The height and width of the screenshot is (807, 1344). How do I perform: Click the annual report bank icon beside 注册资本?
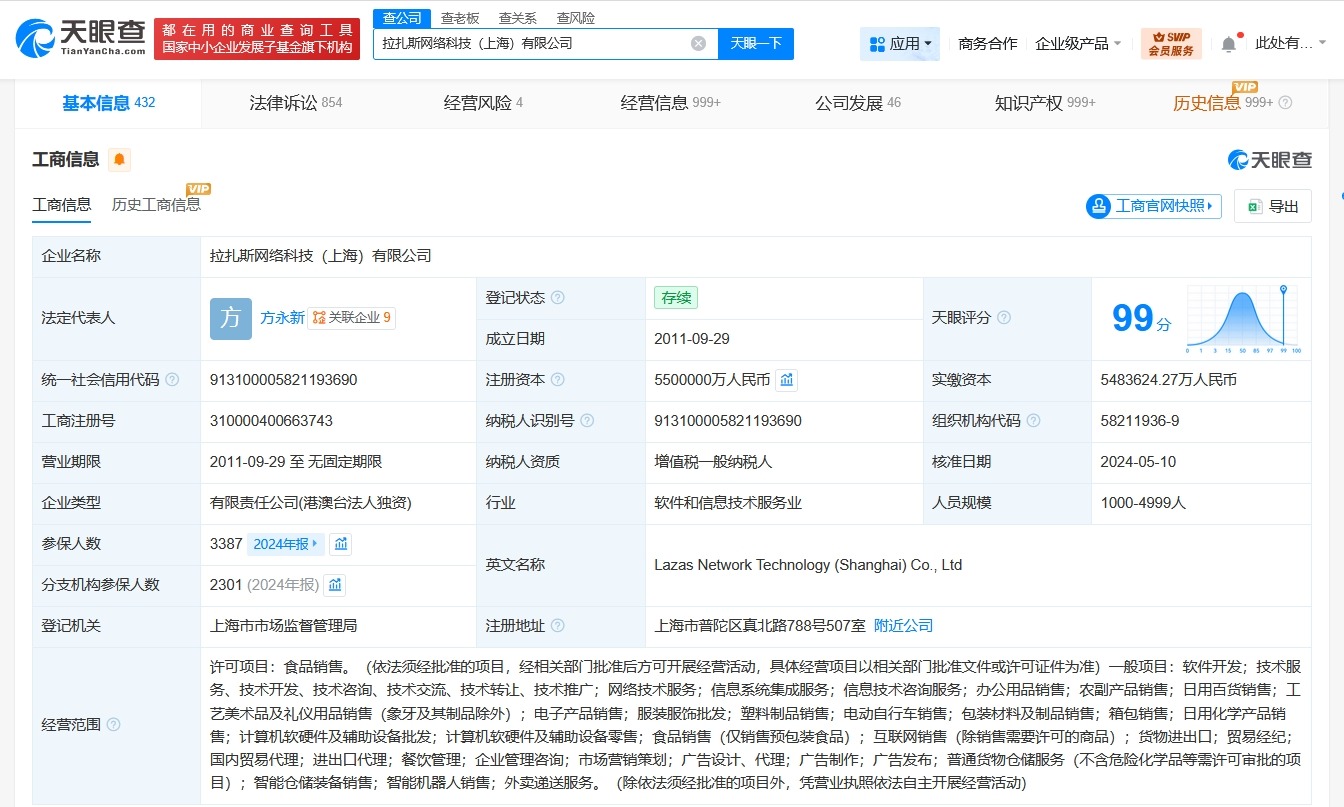pyautogui.click(x=788, y=380)
